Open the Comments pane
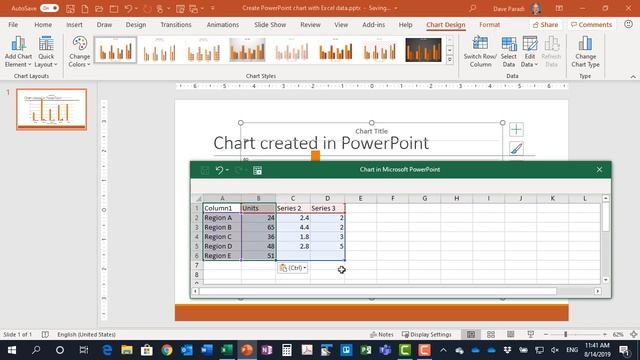 (591, 24)
